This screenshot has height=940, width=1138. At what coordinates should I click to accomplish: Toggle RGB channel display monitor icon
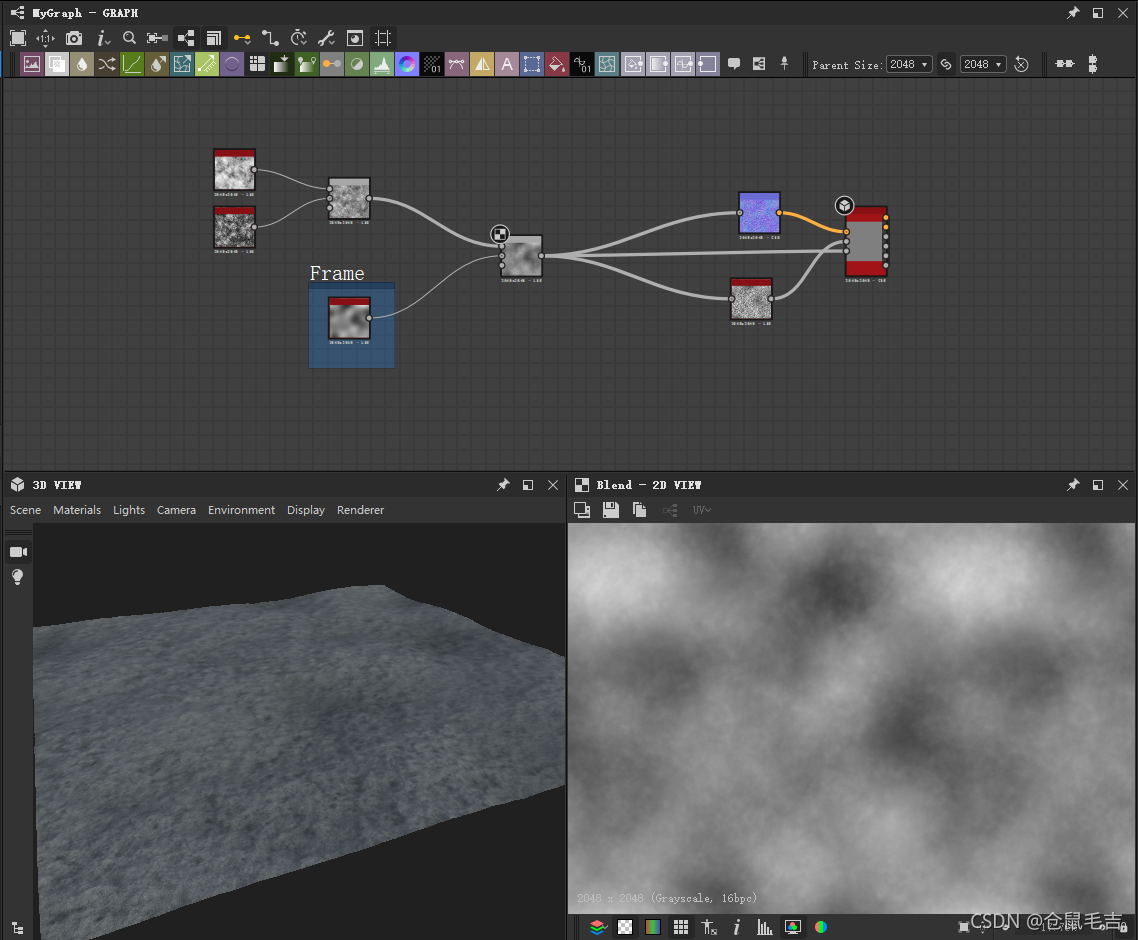click(793, 927)
